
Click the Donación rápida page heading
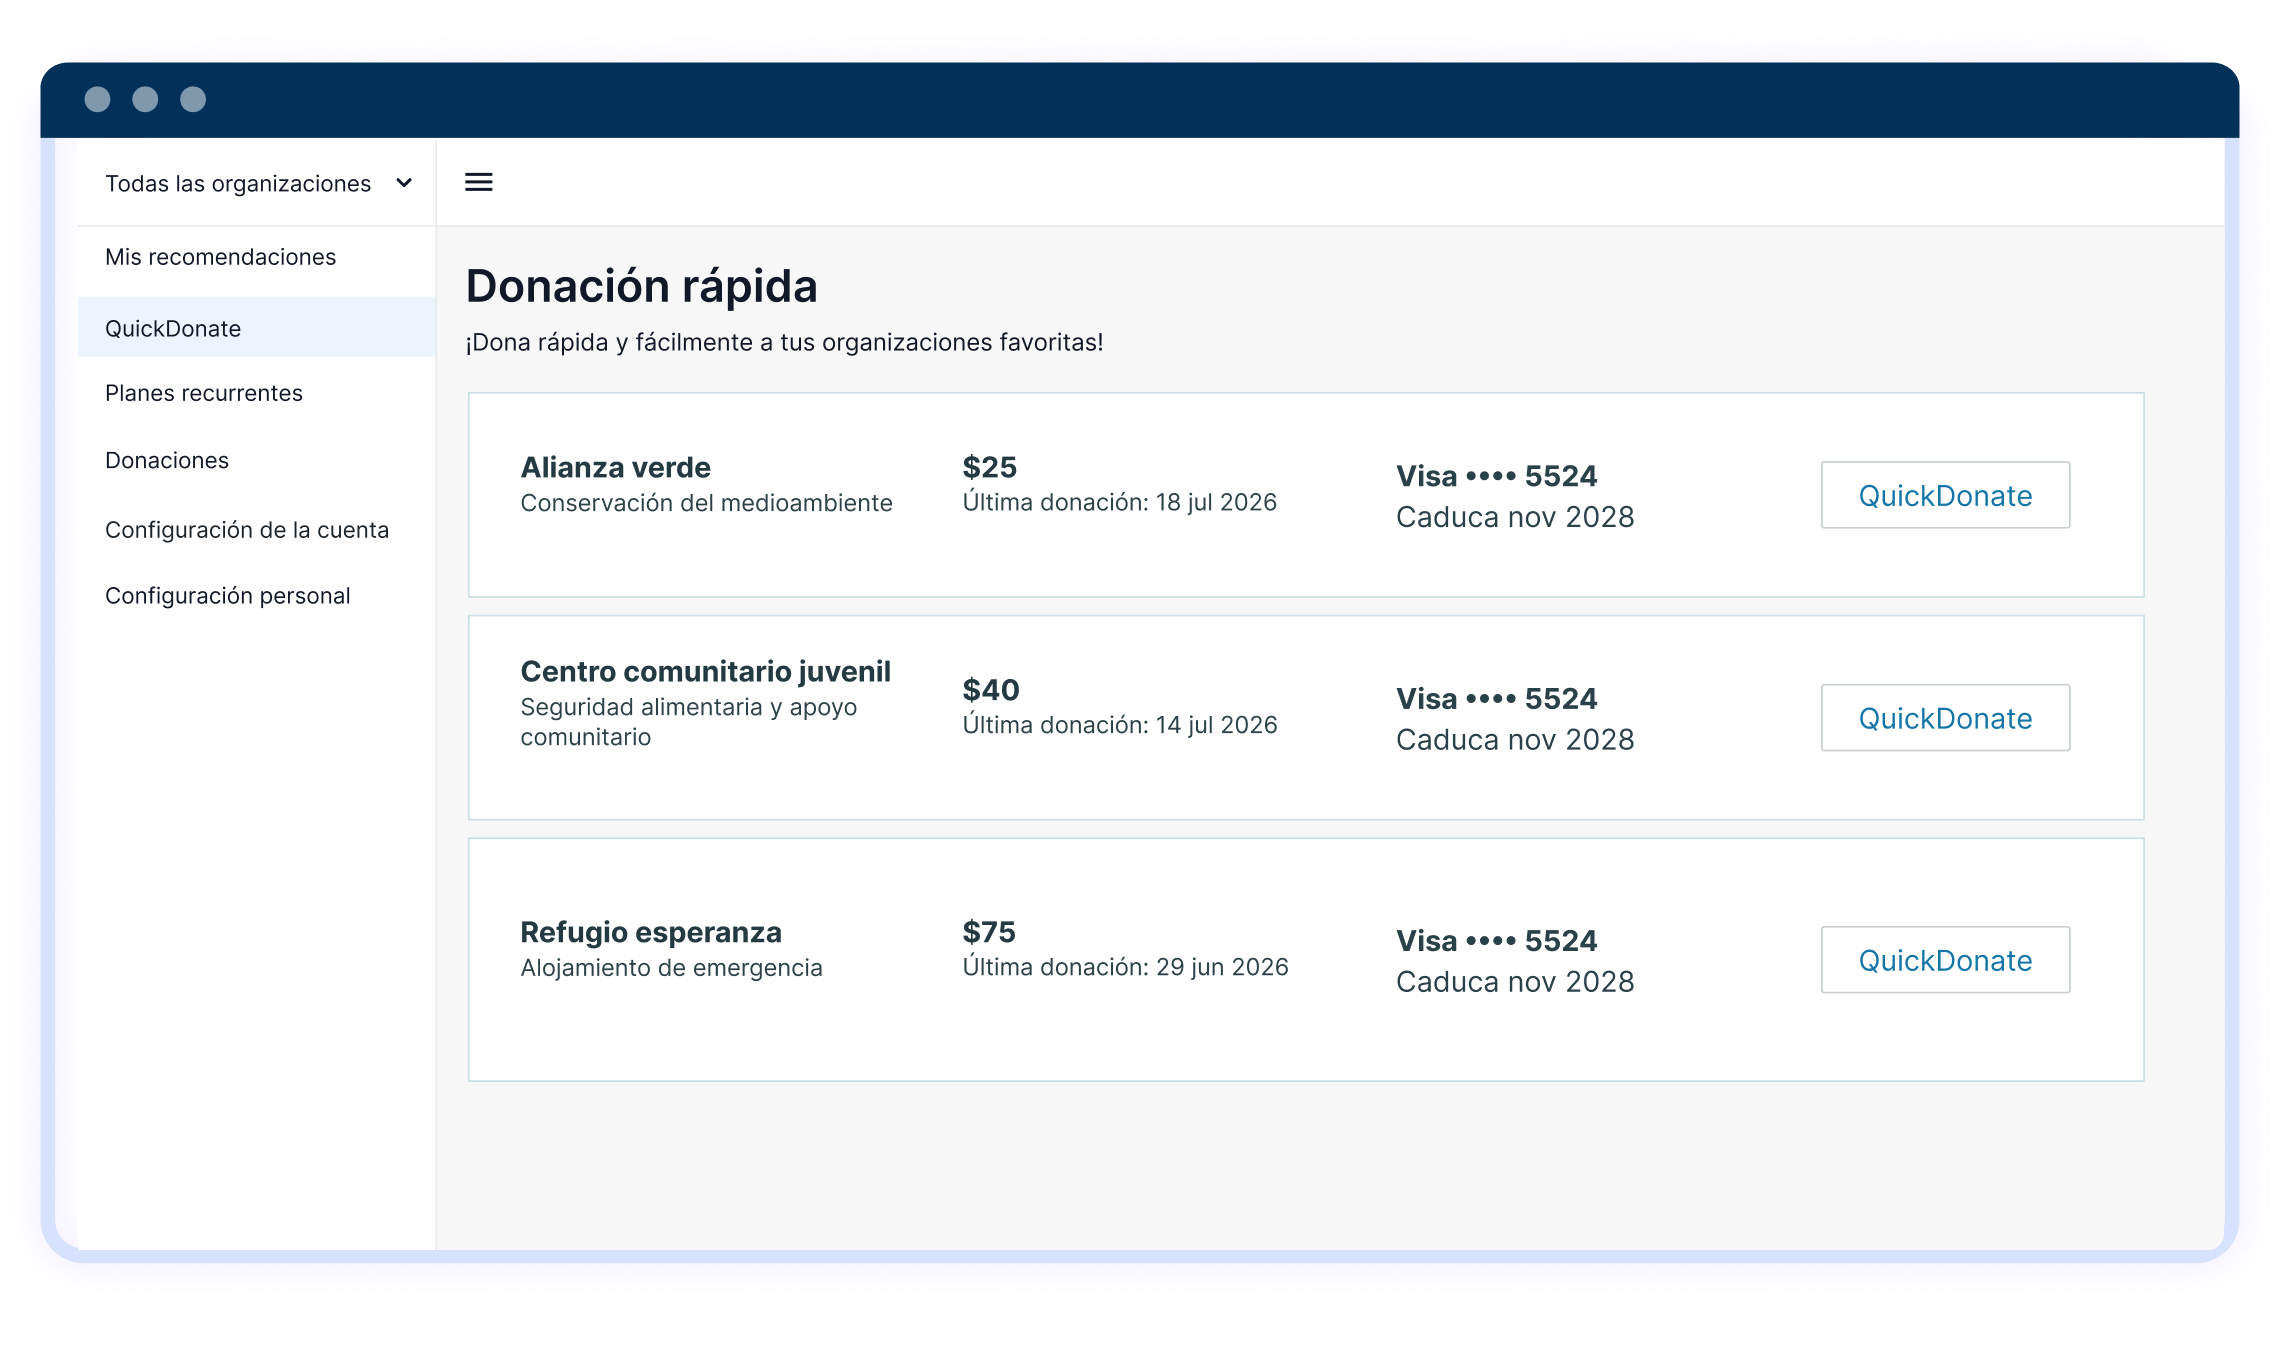[x=642, y=286]
